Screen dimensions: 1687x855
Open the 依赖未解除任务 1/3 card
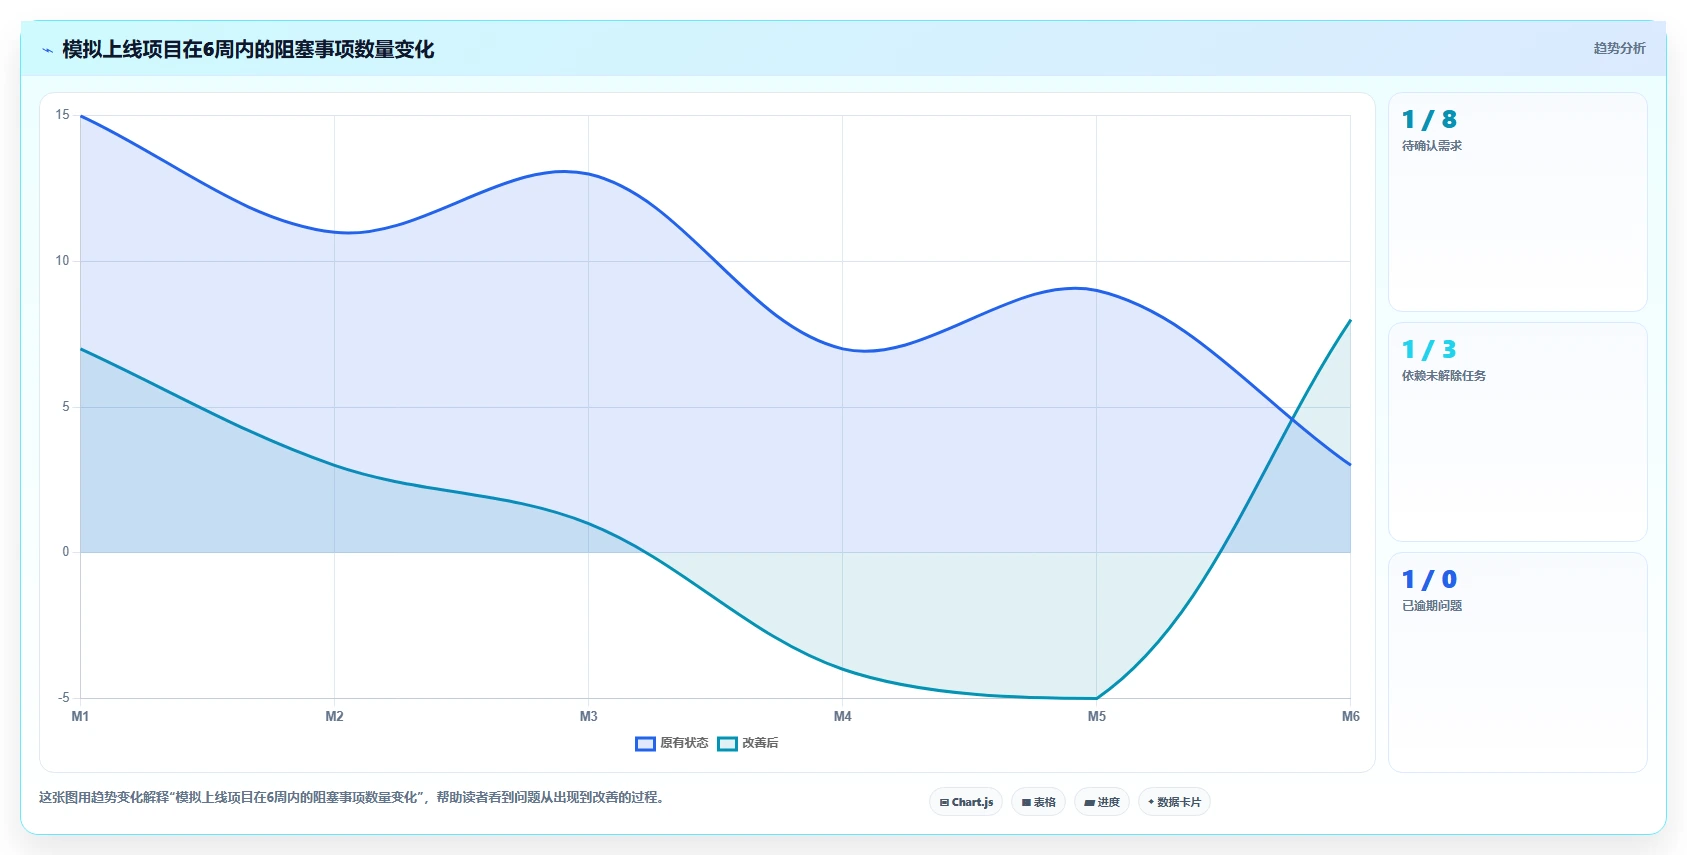[1517, 432]
